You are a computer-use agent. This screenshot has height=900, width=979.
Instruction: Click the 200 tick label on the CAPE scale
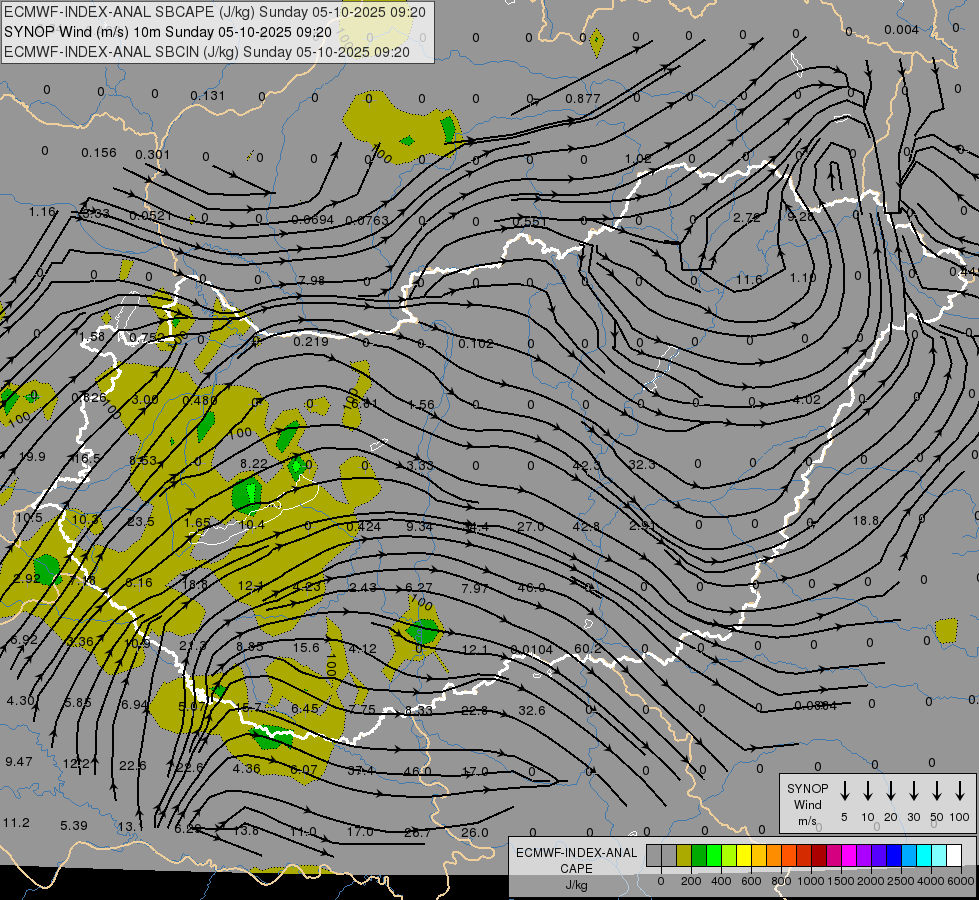691,881
